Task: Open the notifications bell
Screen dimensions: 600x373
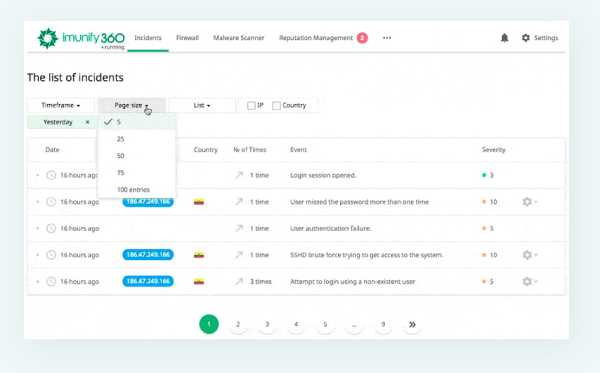Action: [x=505, y=38]
